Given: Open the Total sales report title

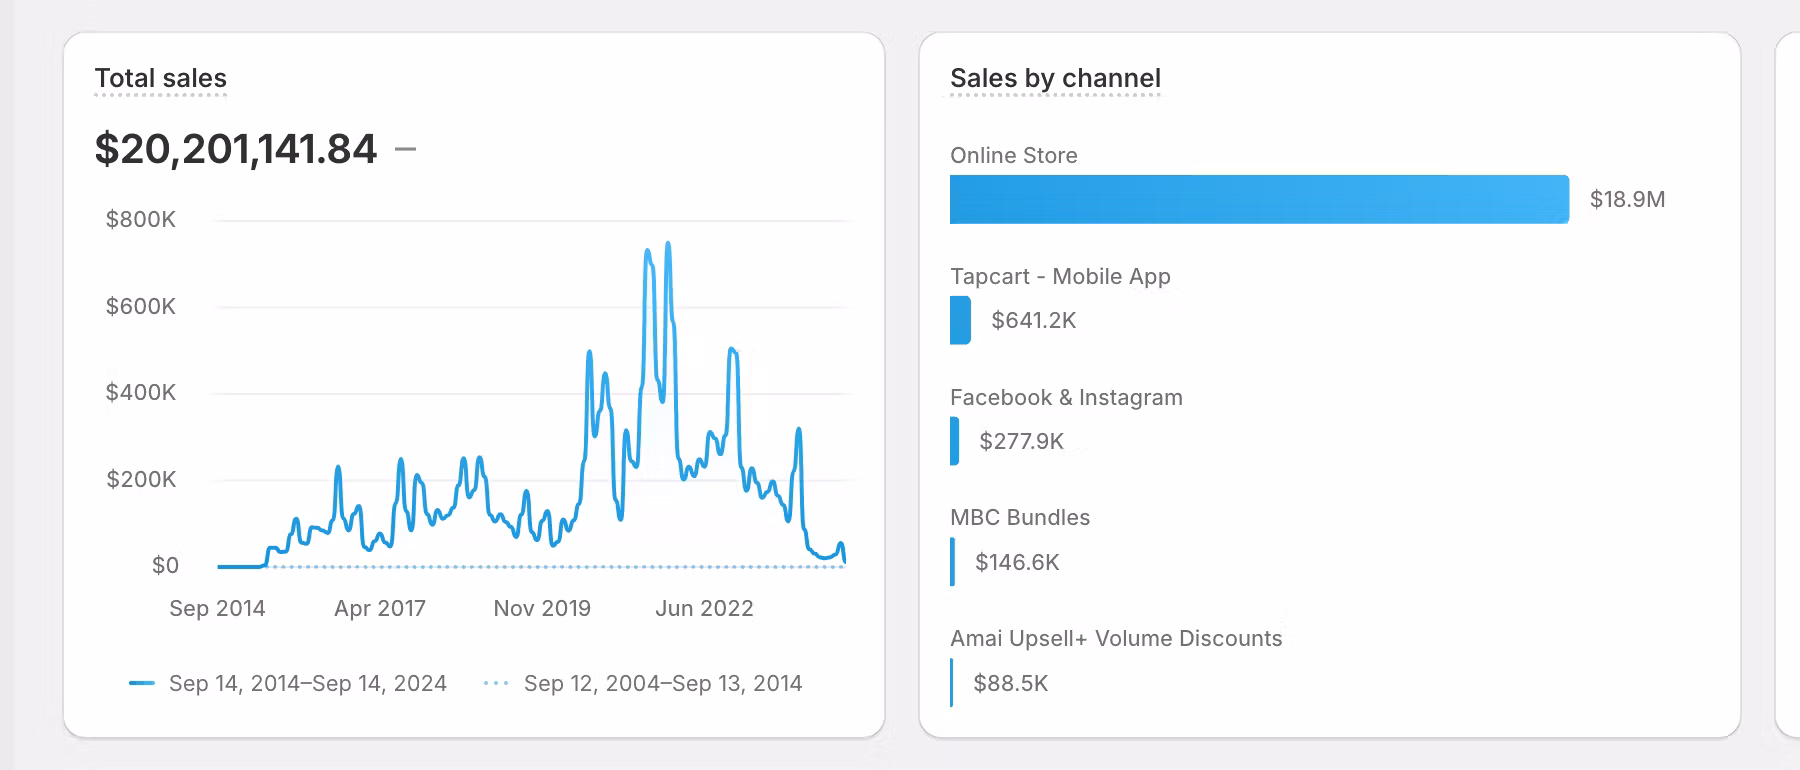Looking at the screenshot, I should pyautogui.click(x=160, y=78).
